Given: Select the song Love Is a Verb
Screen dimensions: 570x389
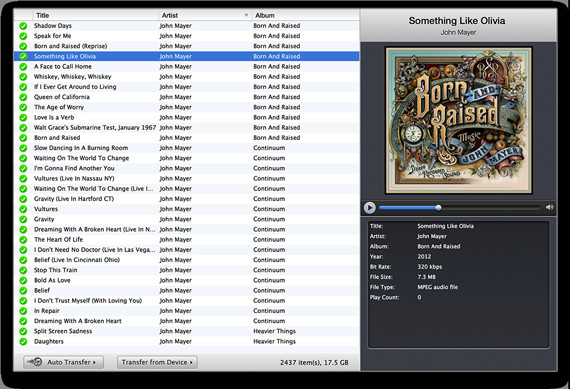Looking at the screenshot, I should click(54, 117).
